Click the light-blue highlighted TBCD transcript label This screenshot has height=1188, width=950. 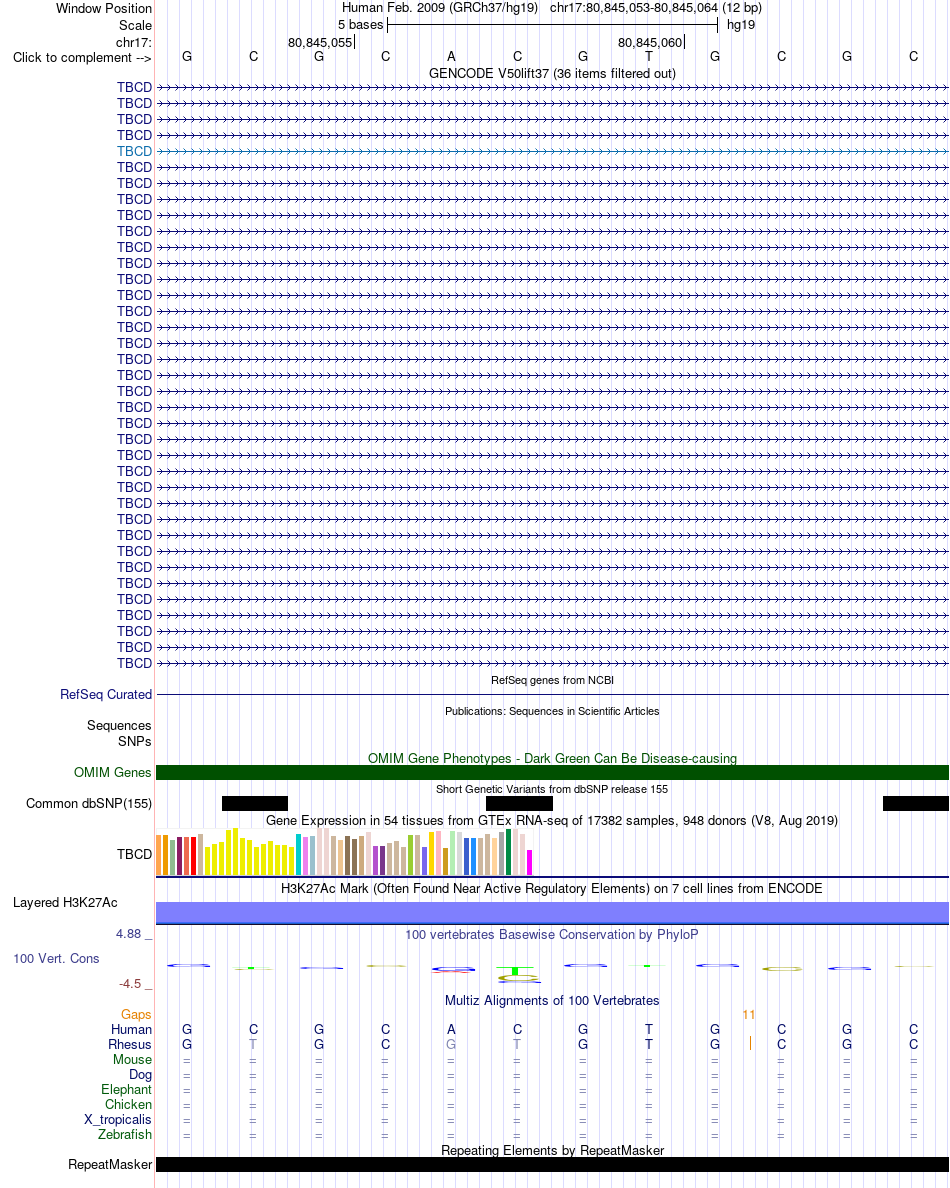point(134,151)
